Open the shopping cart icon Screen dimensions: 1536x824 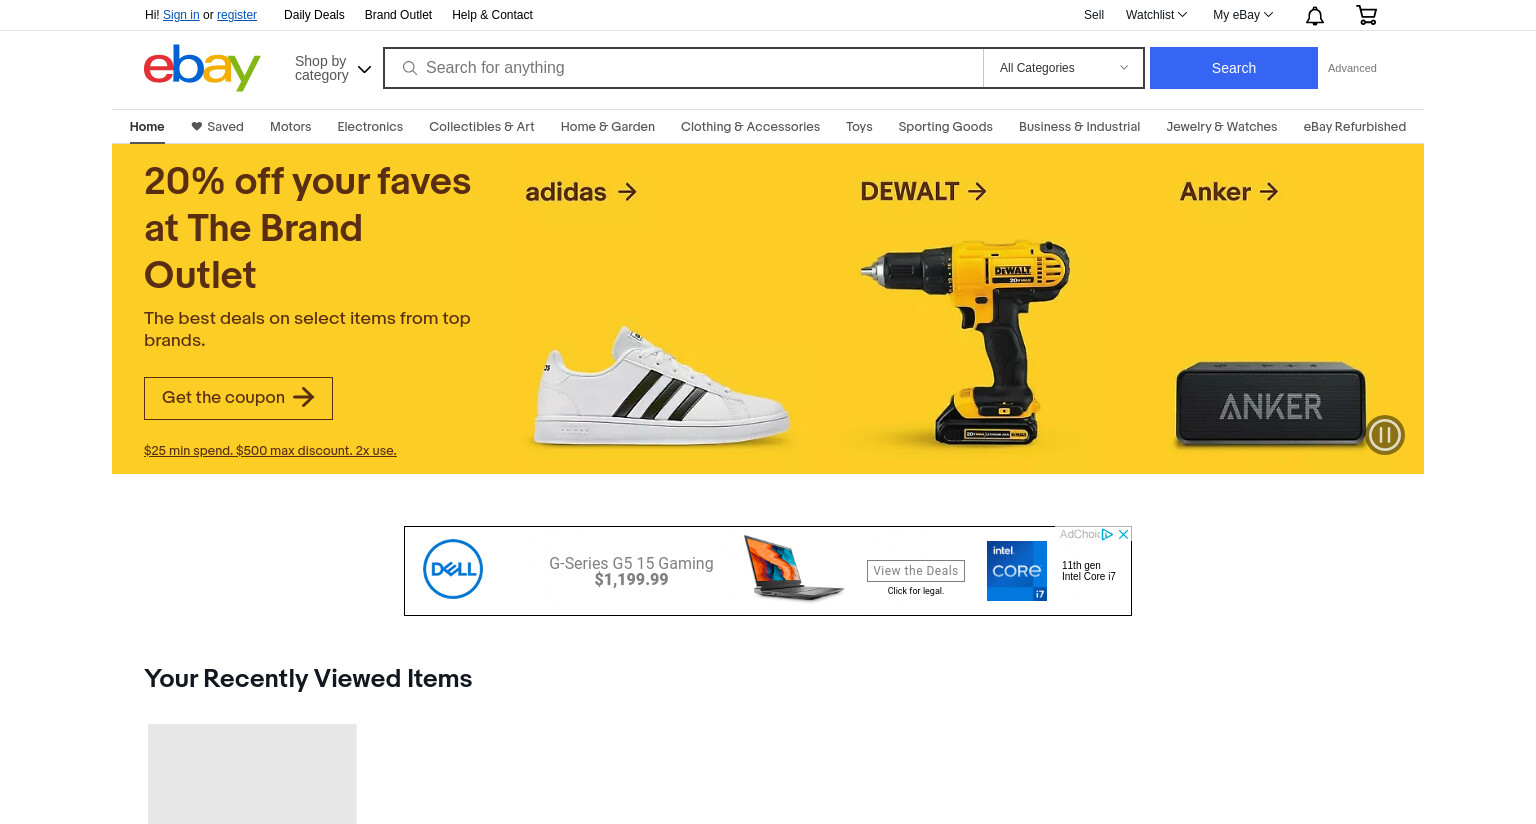click(x=1366, y=15)
